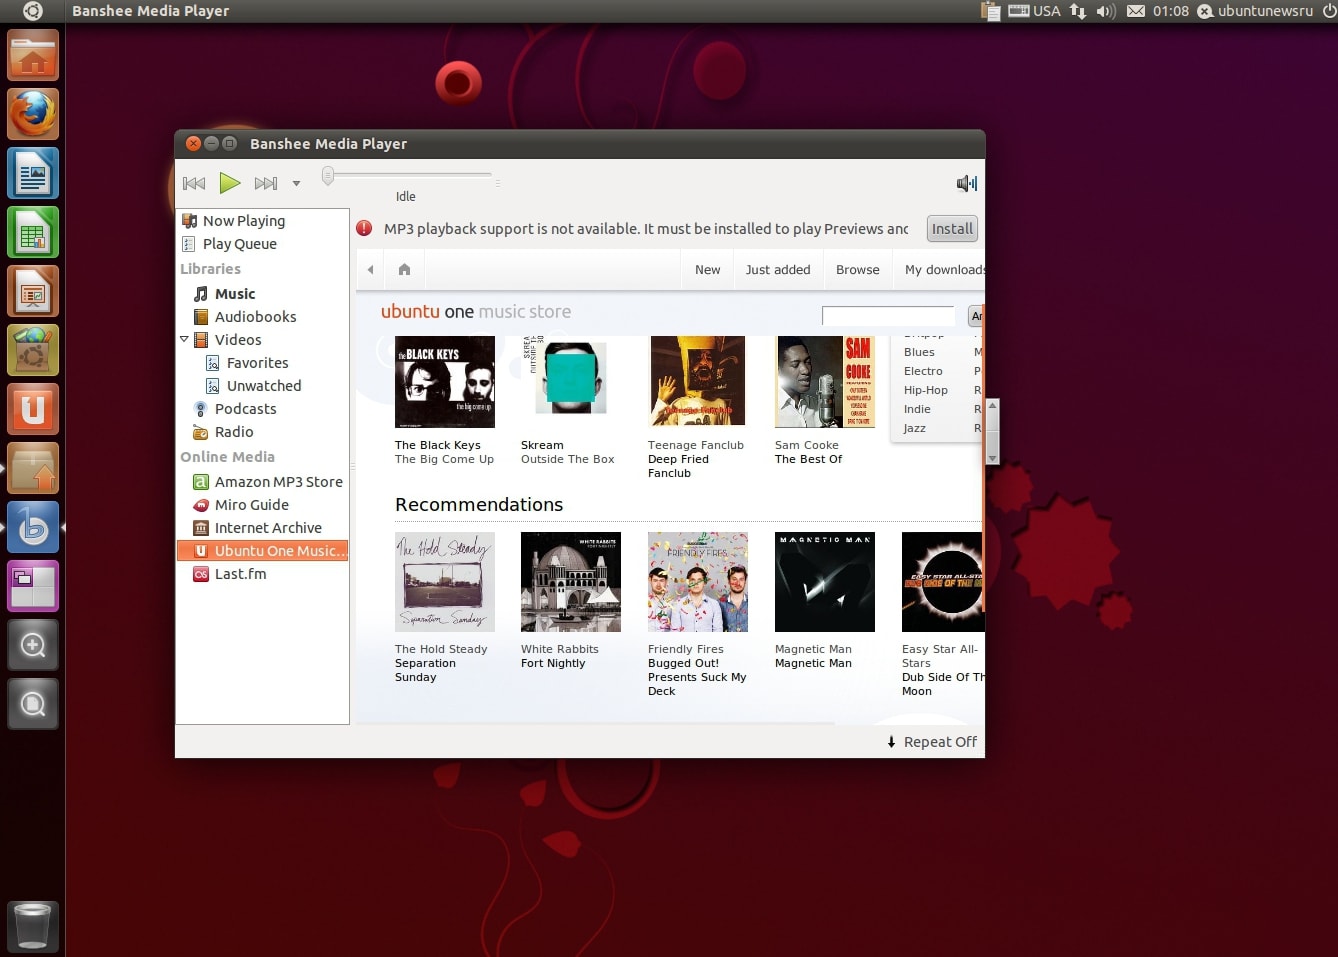This screenshot has width=1338, height=957.
Task: Click the red MP3 warning icon
Action: [364, 228]
